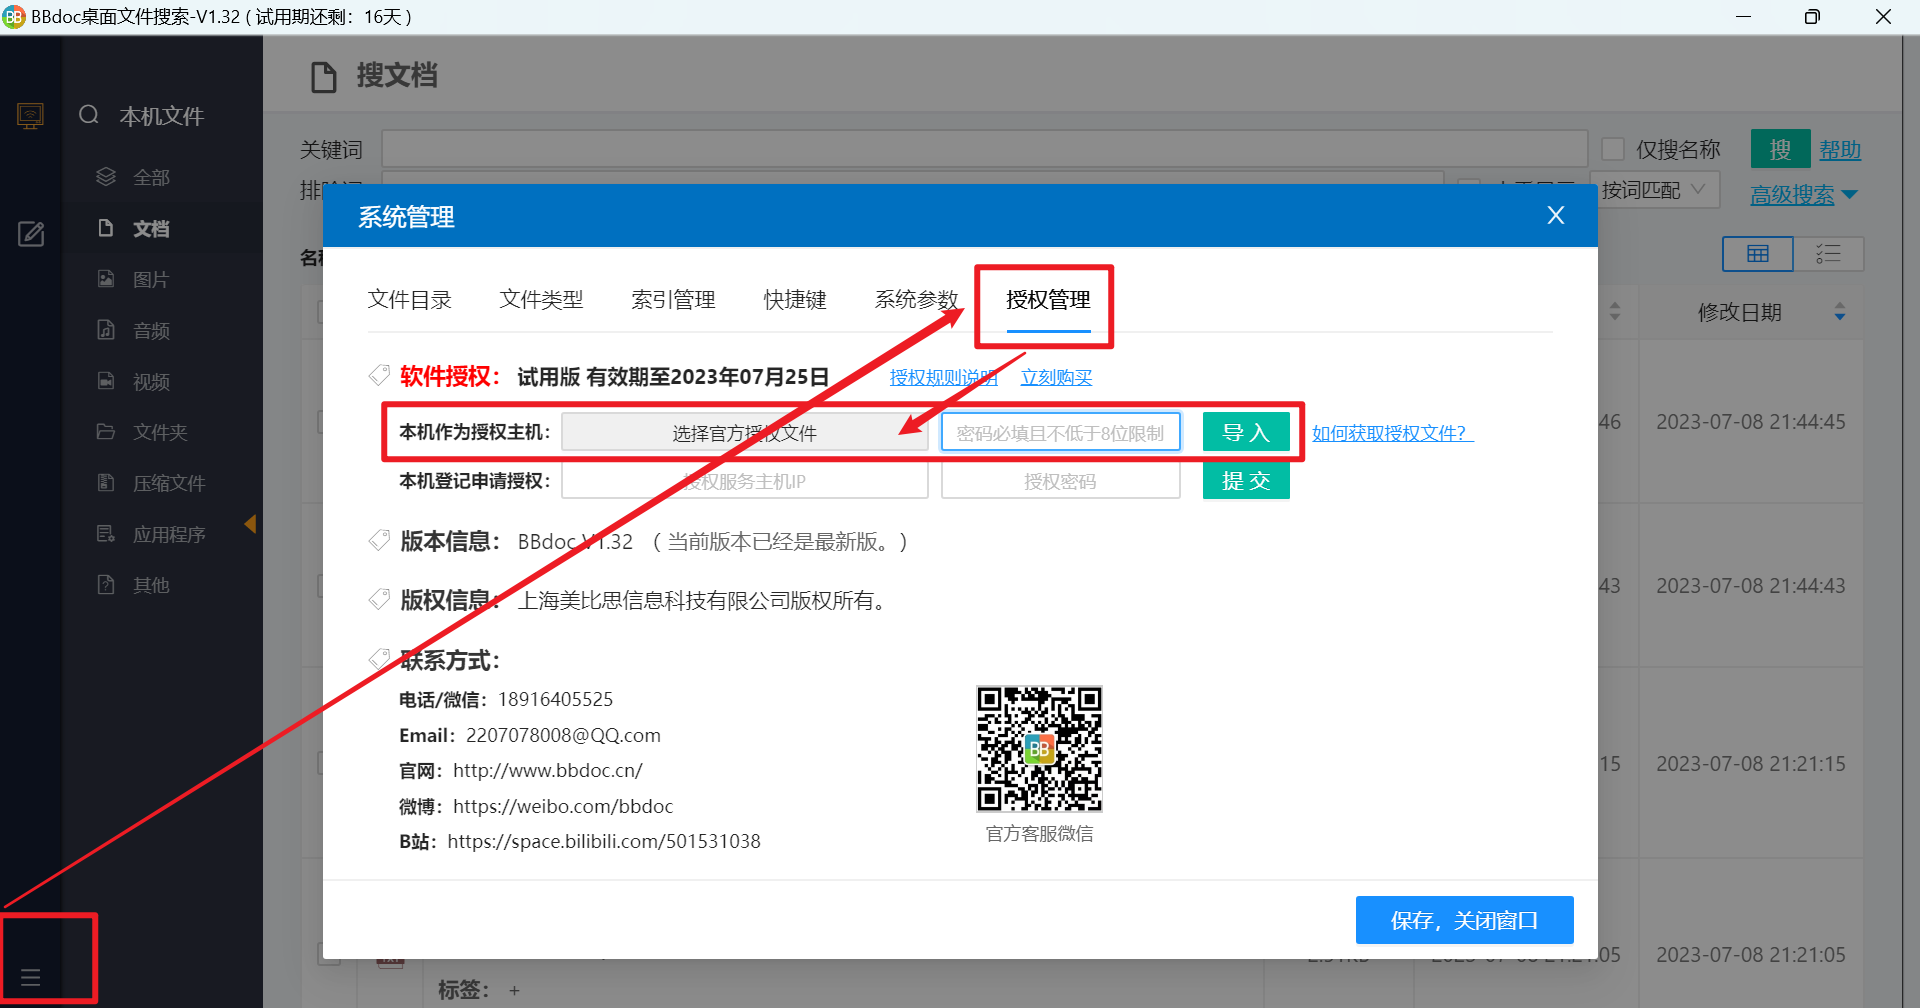1920x1008 pixels.
Task: Focus the 关键词 search field
Action: [985, 149]
